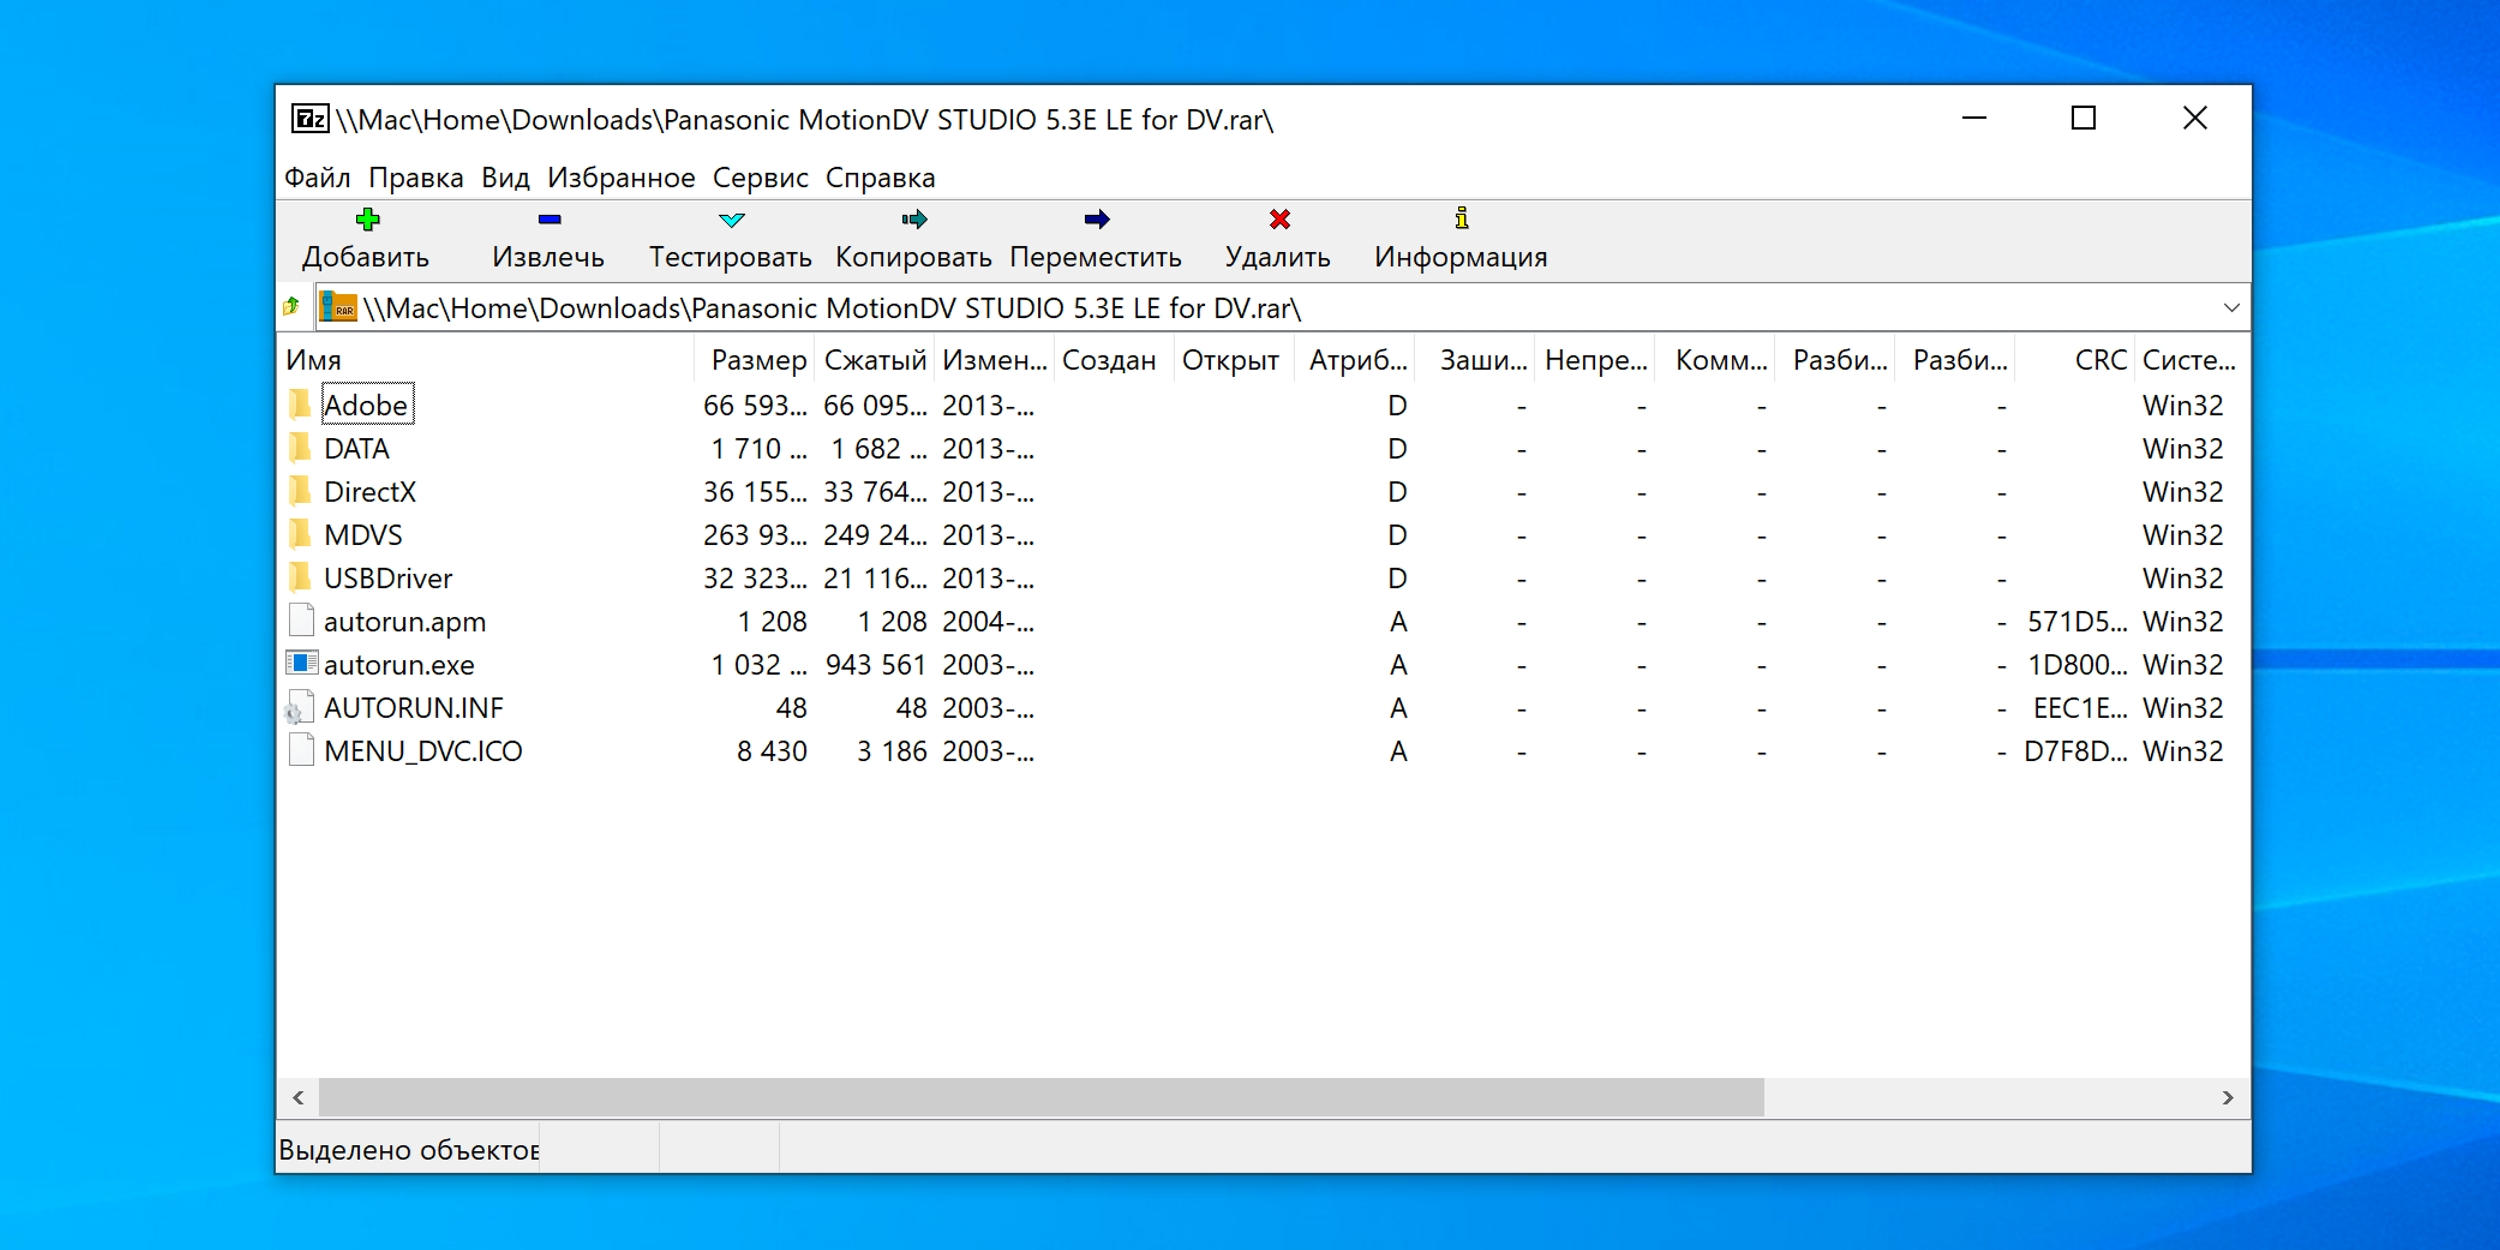Select the autorun.exe file name
2500x1250 pixels.
(x=399, y=665)
